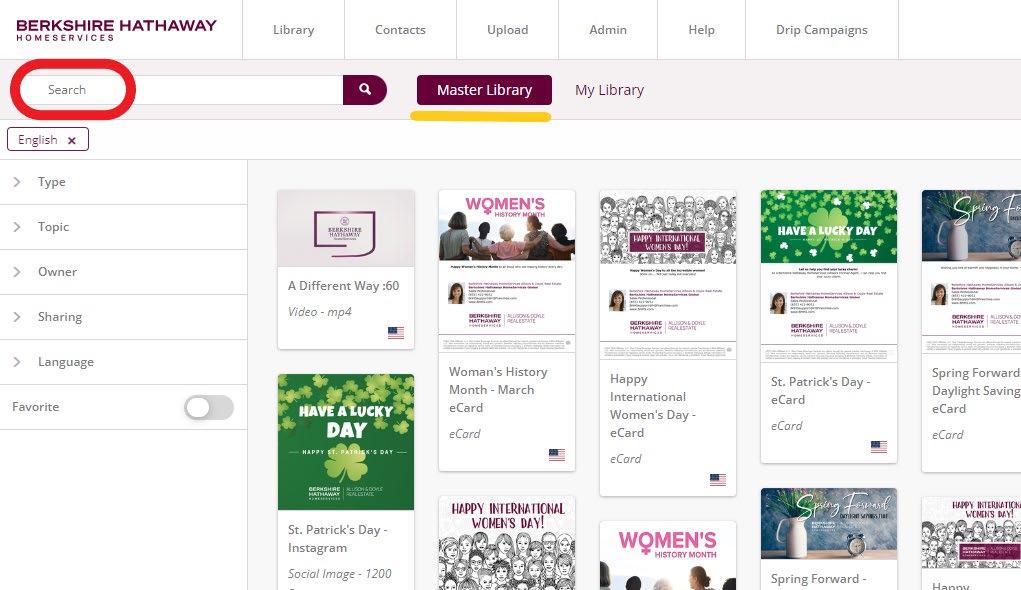Open Drip Campaigns menu
Screen dimensions: 1021x590
[x=822, y=30]
